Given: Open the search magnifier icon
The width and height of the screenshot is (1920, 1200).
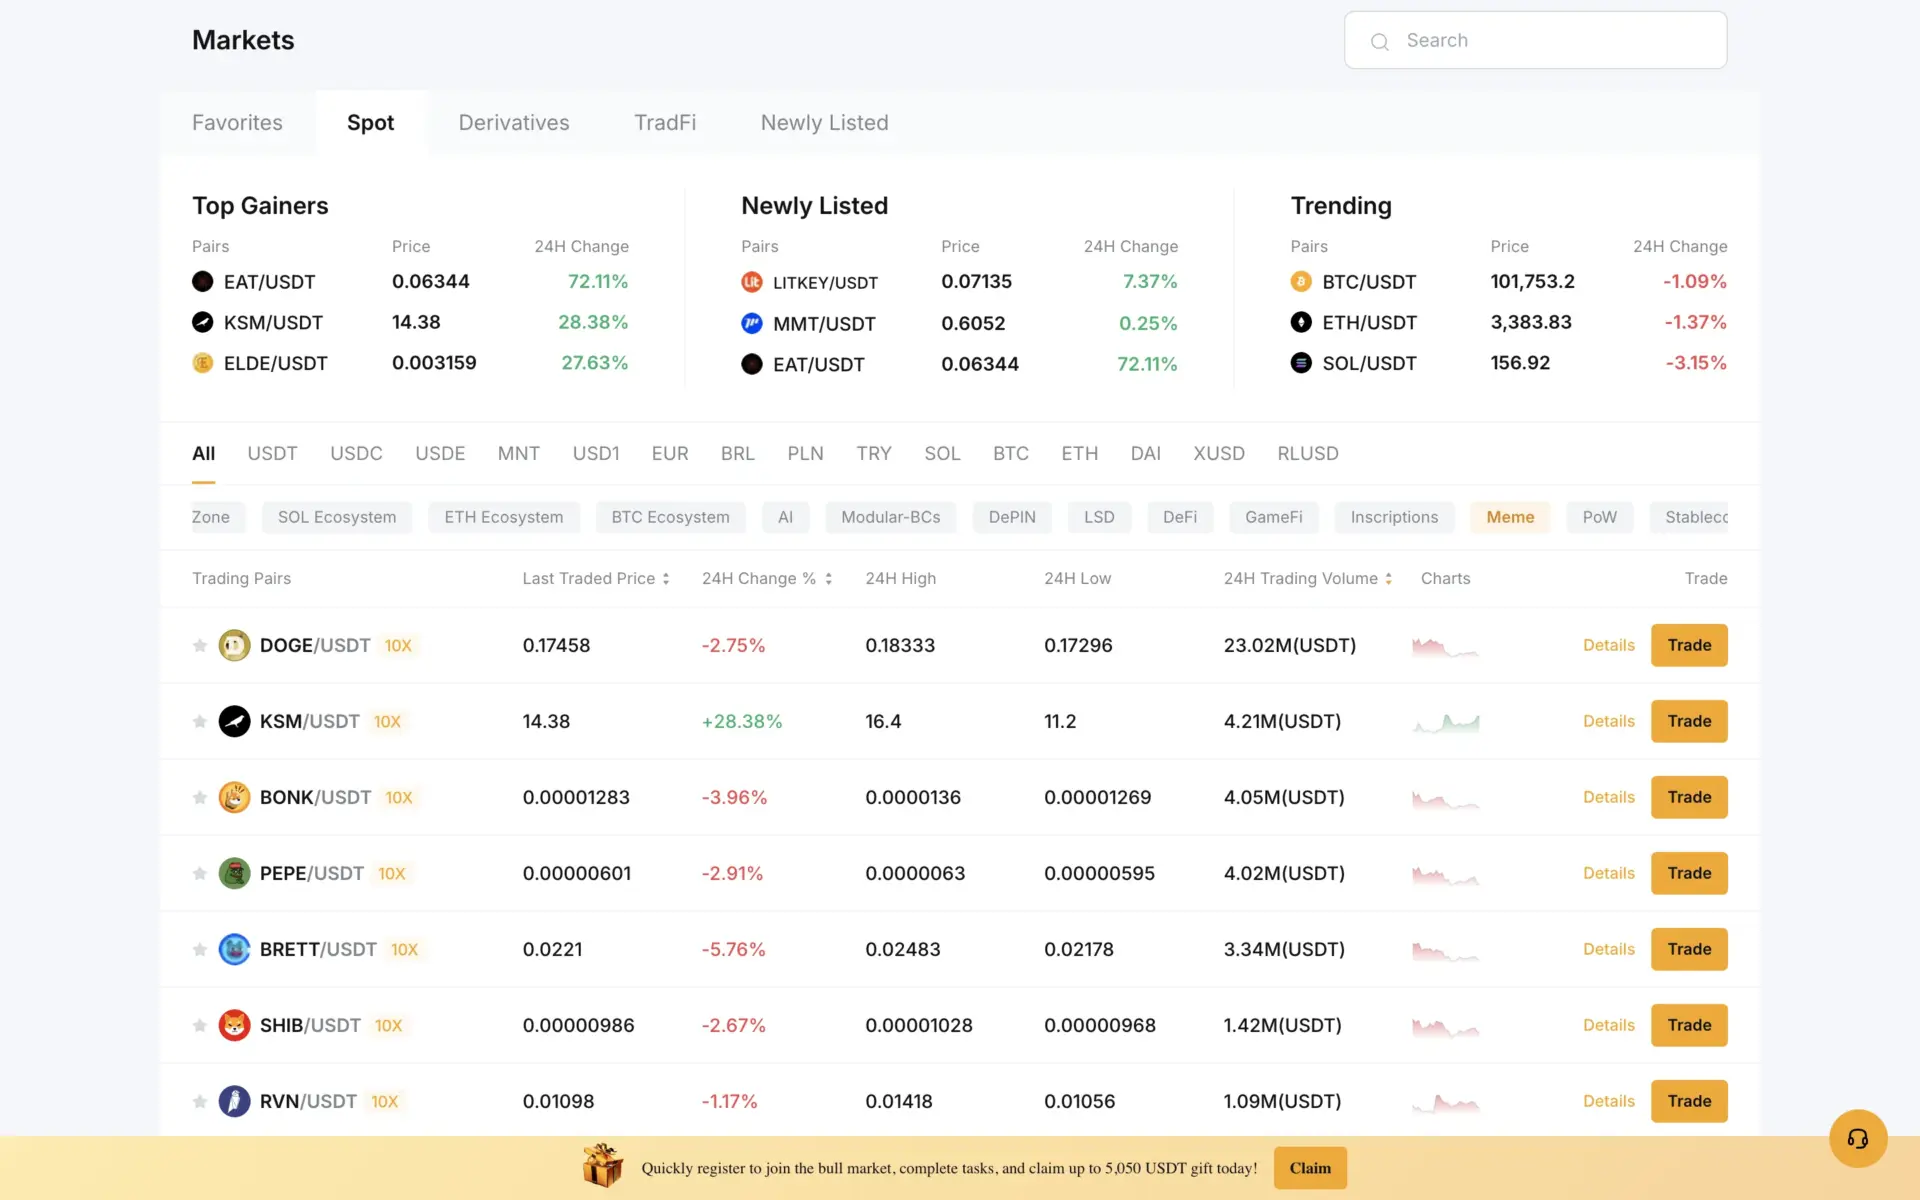Looking at the screenshot, I should click(1379, 42).
